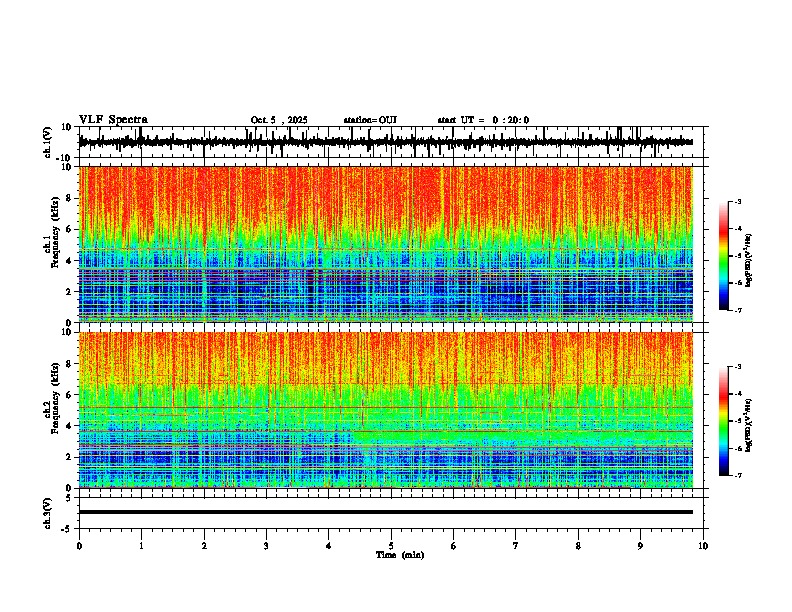Select the ch.1 spectrogram color scale bar
The height and width of the screenshot is (612, 792).
[x=724, y=256]
